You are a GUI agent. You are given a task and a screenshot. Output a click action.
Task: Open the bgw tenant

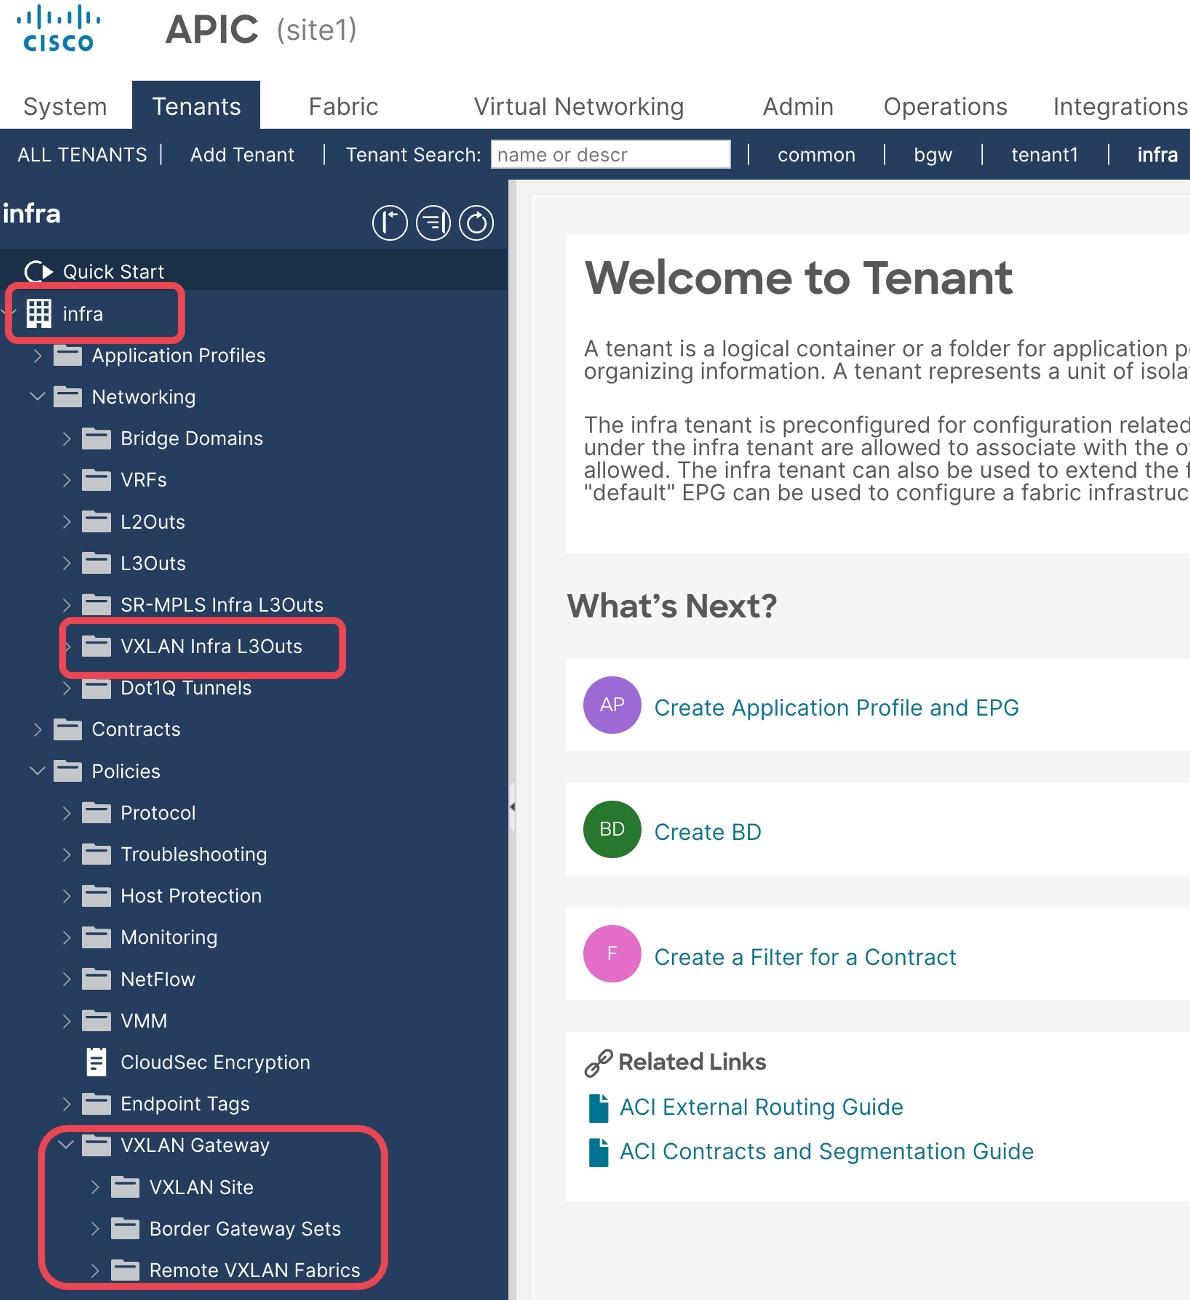click(933, 155)
